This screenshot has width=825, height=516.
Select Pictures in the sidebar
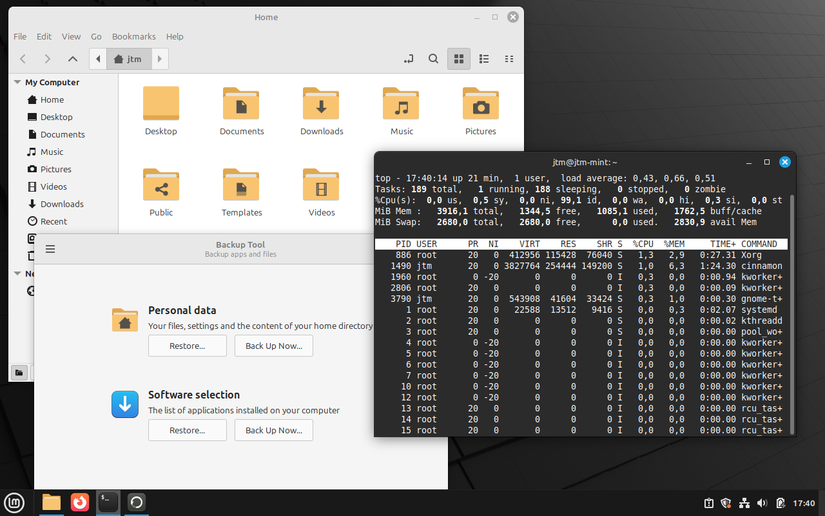55,169
